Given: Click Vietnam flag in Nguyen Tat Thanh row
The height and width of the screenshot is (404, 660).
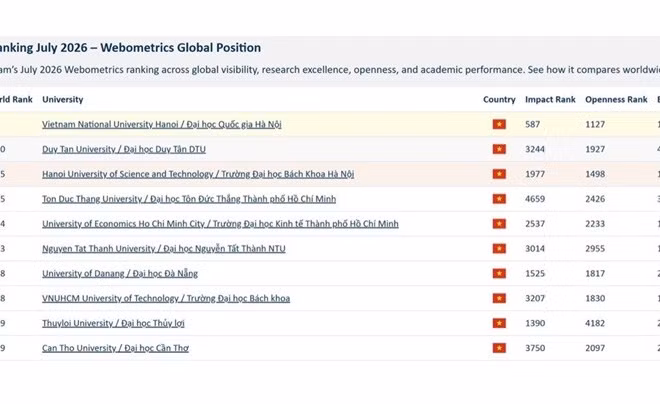Looking at the screenshot, I should coord(499,248).
